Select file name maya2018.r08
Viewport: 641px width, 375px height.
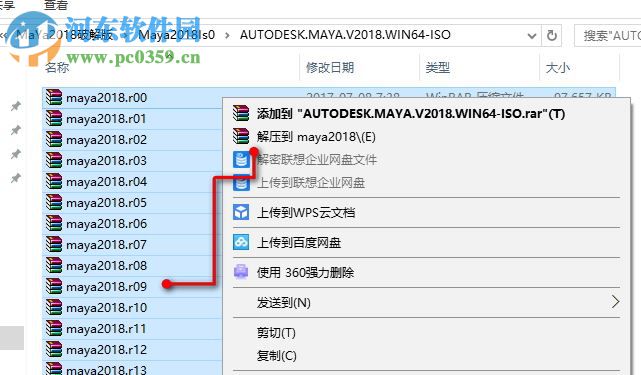click(106, 266)
